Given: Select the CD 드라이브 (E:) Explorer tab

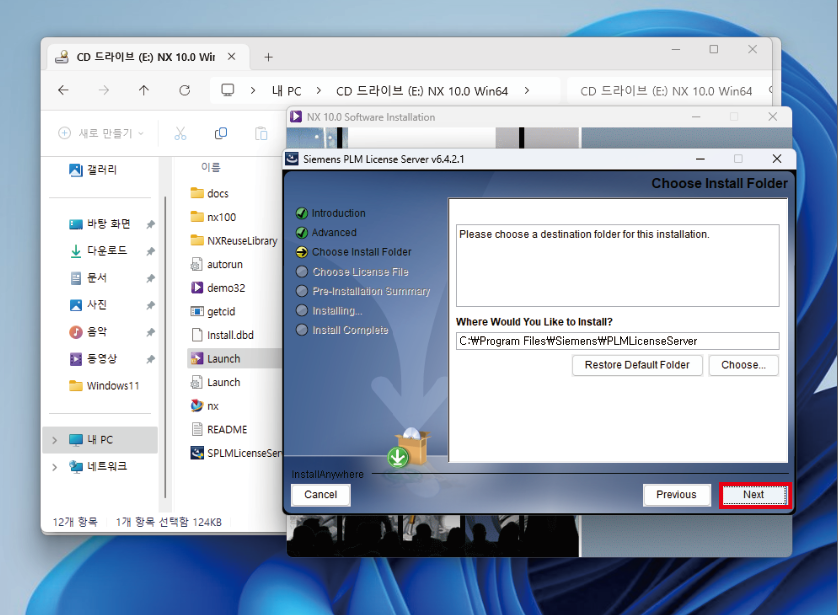Looking at the screenshot, I should coord(148,57).
